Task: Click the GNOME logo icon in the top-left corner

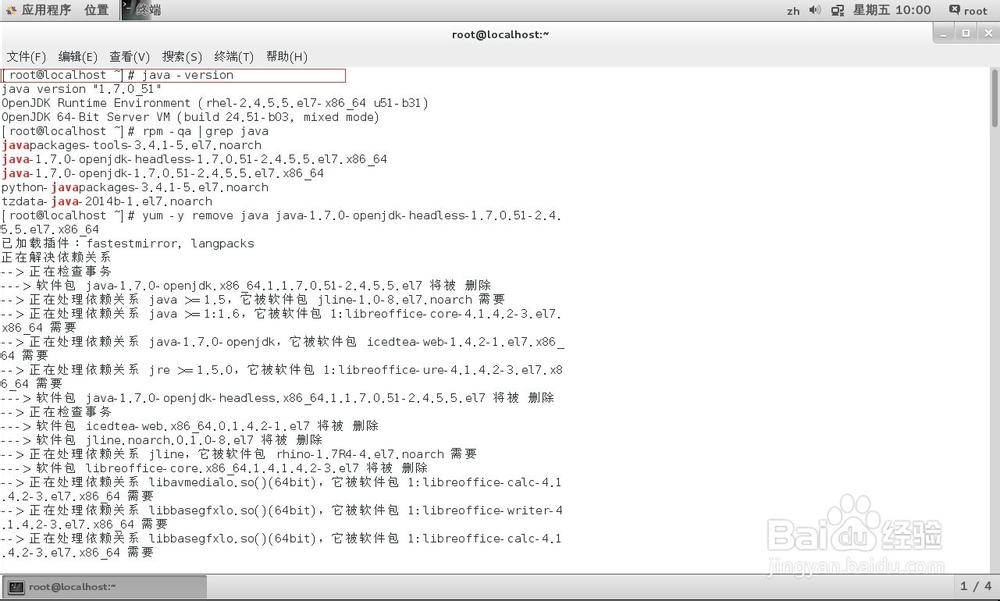Action: [x=10, y=10]
